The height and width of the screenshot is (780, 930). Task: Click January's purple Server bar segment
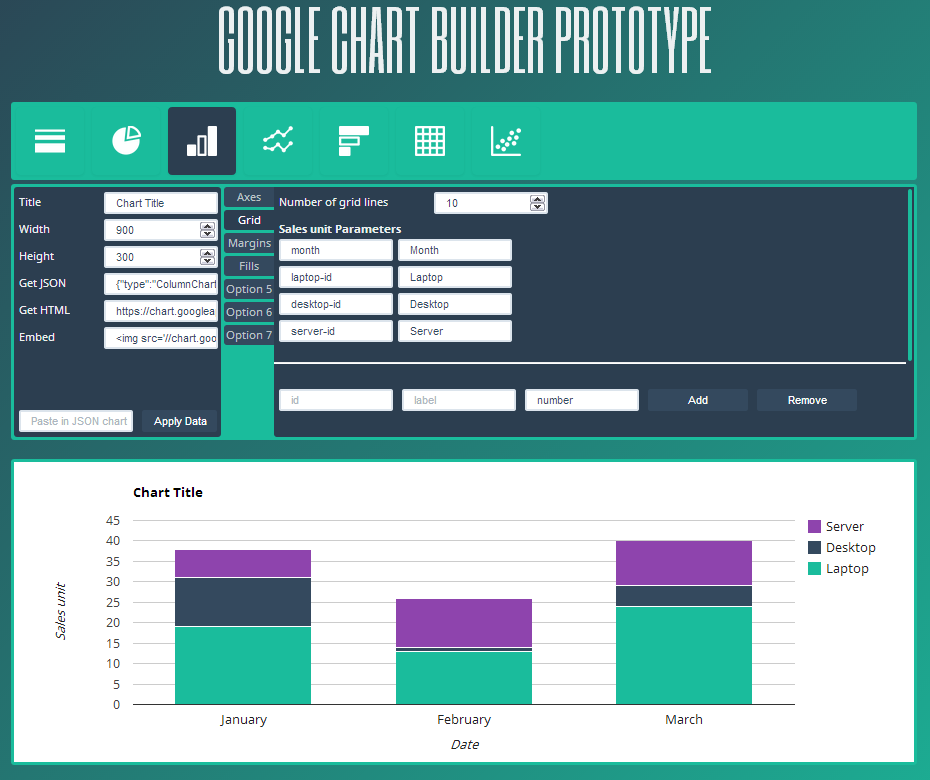243,563
